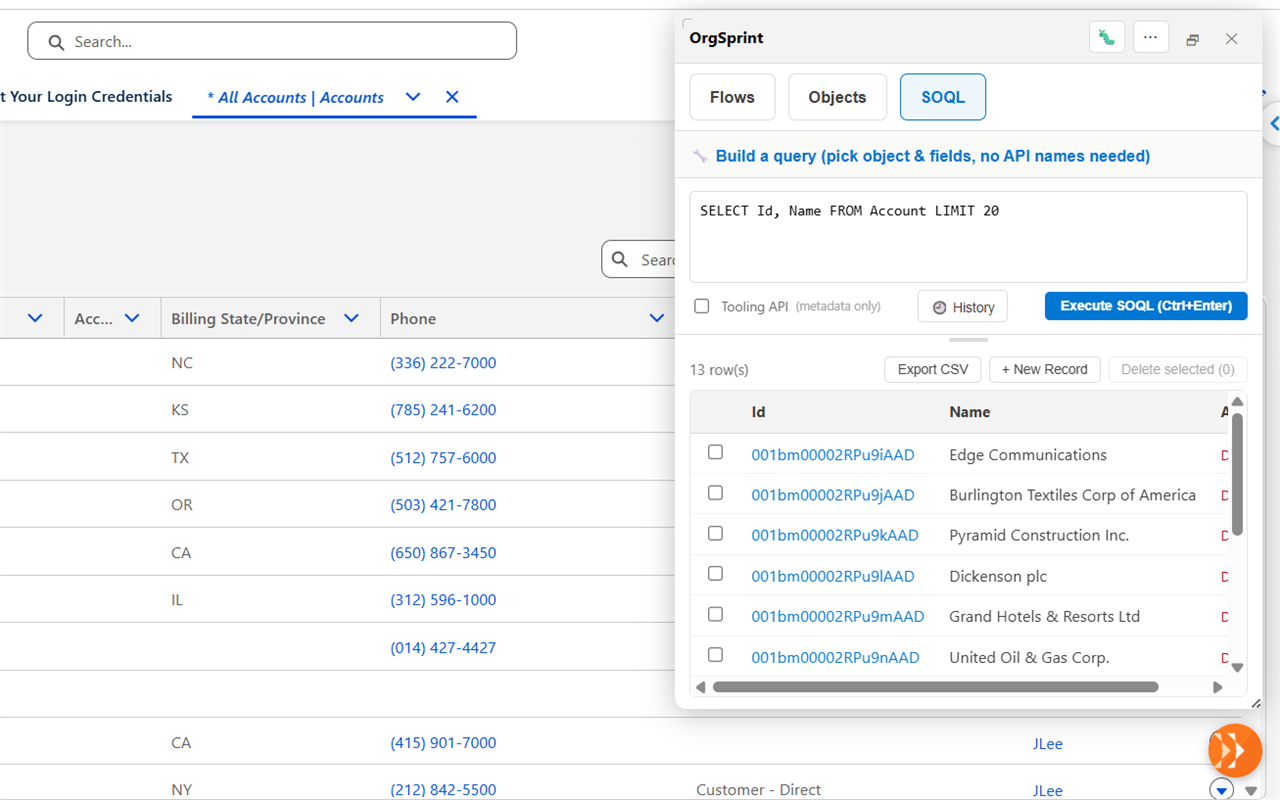Tick the Dickenson plc row checkbox
The width and height of the screenshot is (1280, 800).
(715, 573)
